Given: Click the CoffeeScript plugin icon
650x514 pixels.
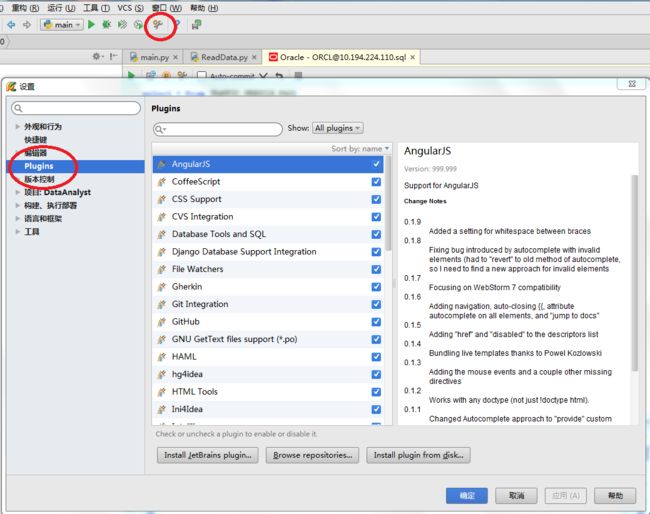Looking at the screenshot, I should pos(162,182).
